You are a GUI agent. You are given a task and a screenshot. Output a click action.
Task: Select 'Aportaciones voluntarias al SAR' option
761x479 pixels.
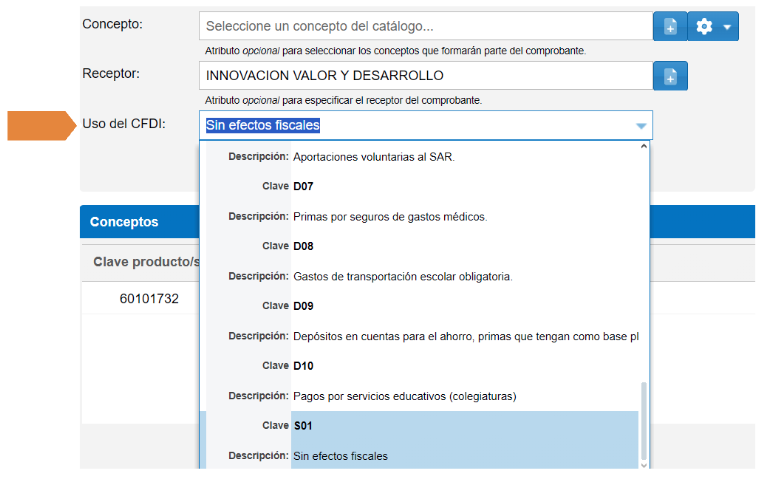tap(372, 157)
